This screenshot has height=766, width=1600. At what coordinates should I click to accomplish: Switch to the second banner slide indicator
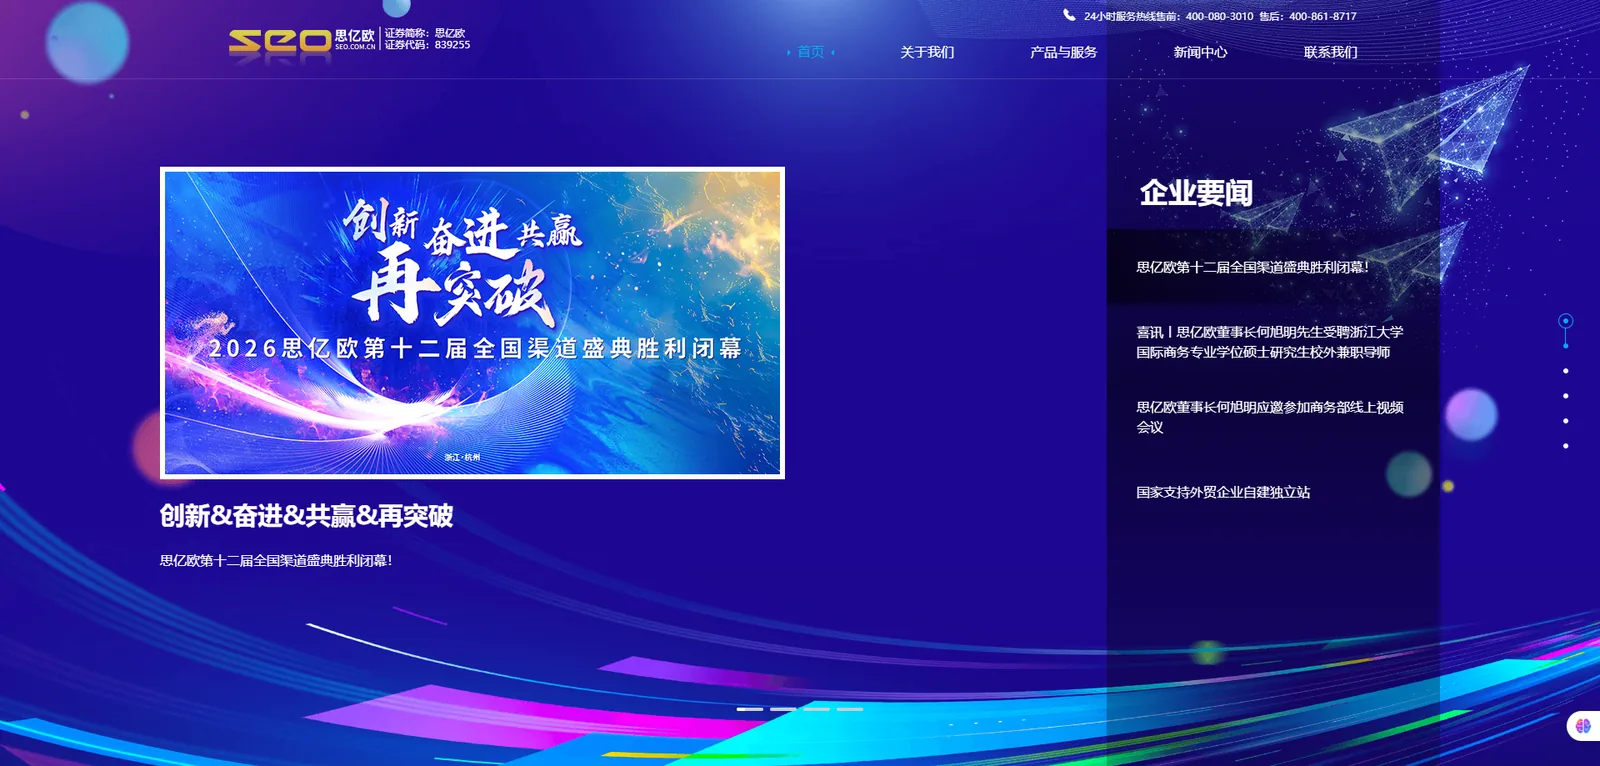(x=783, y=709)
